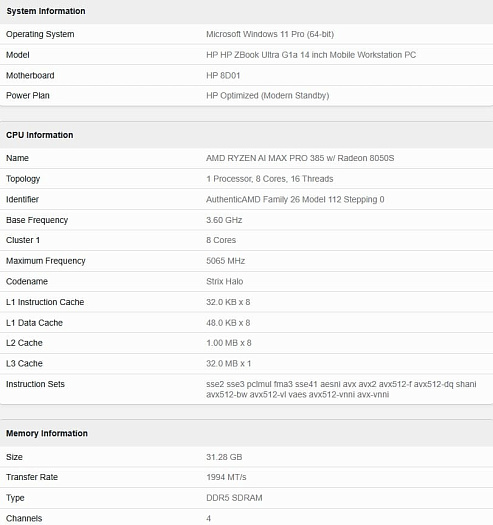
Task: Select the L3 Cache 32.0 MB value
Action: click(228, 364)
